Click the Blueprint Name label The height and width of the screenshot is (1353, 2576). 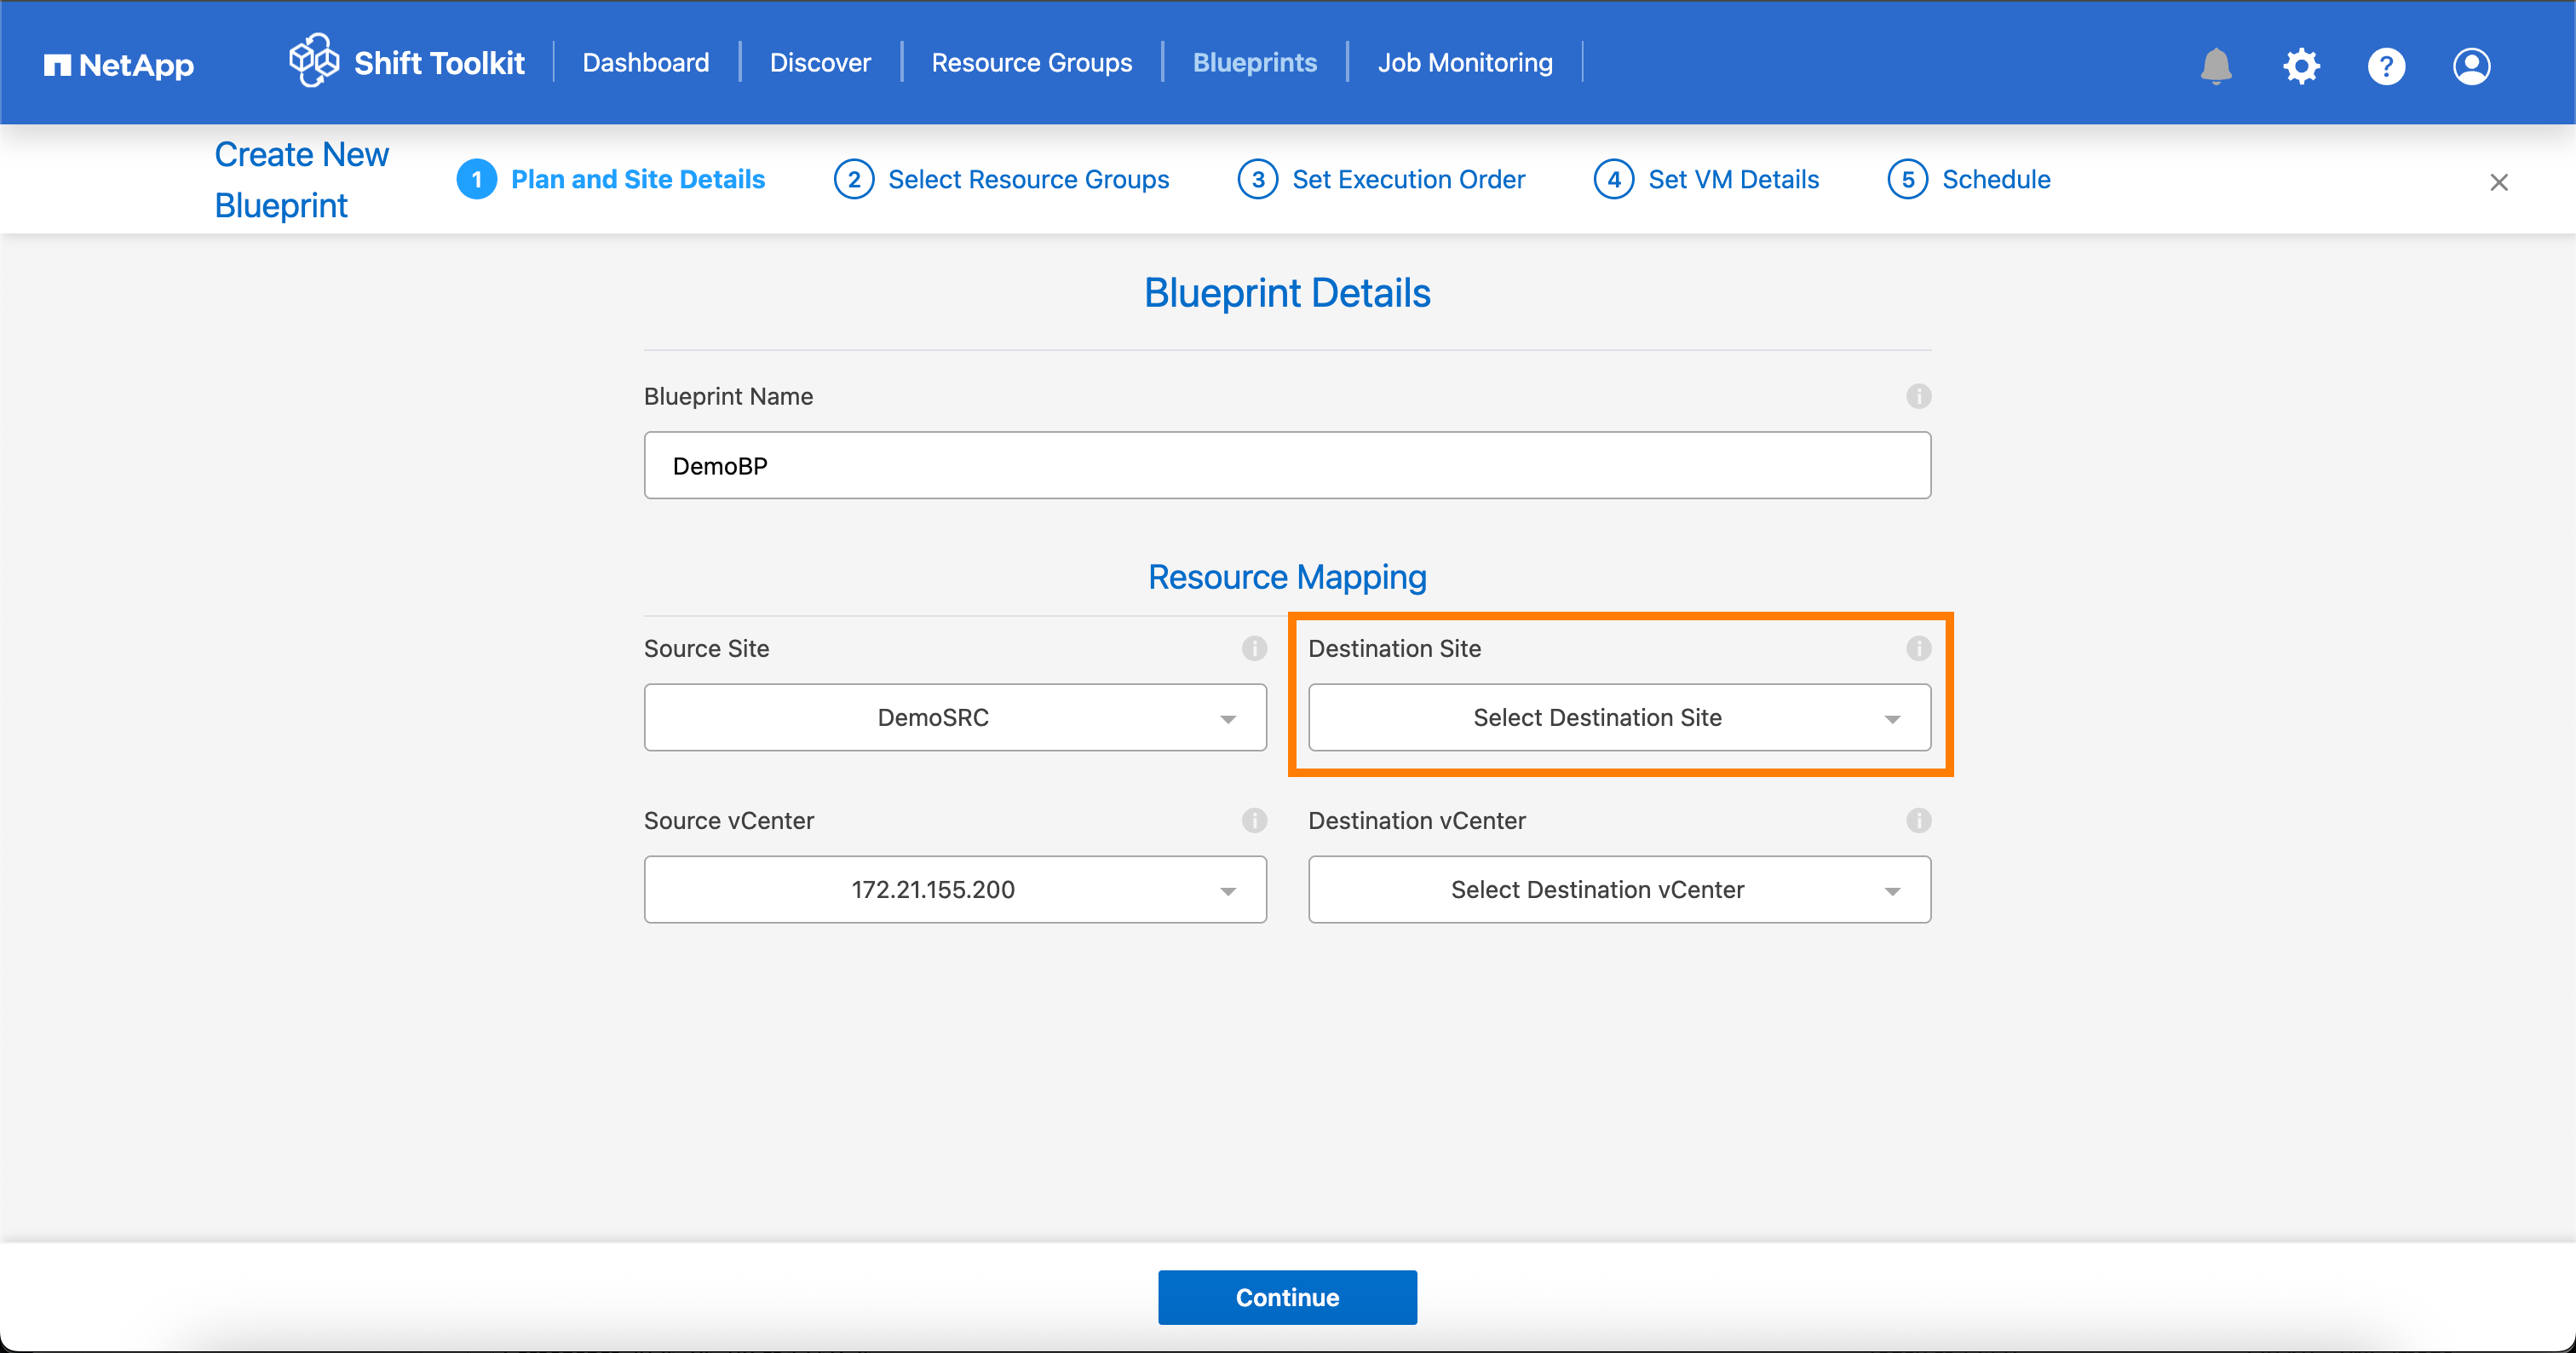click(x=728, y=396)
